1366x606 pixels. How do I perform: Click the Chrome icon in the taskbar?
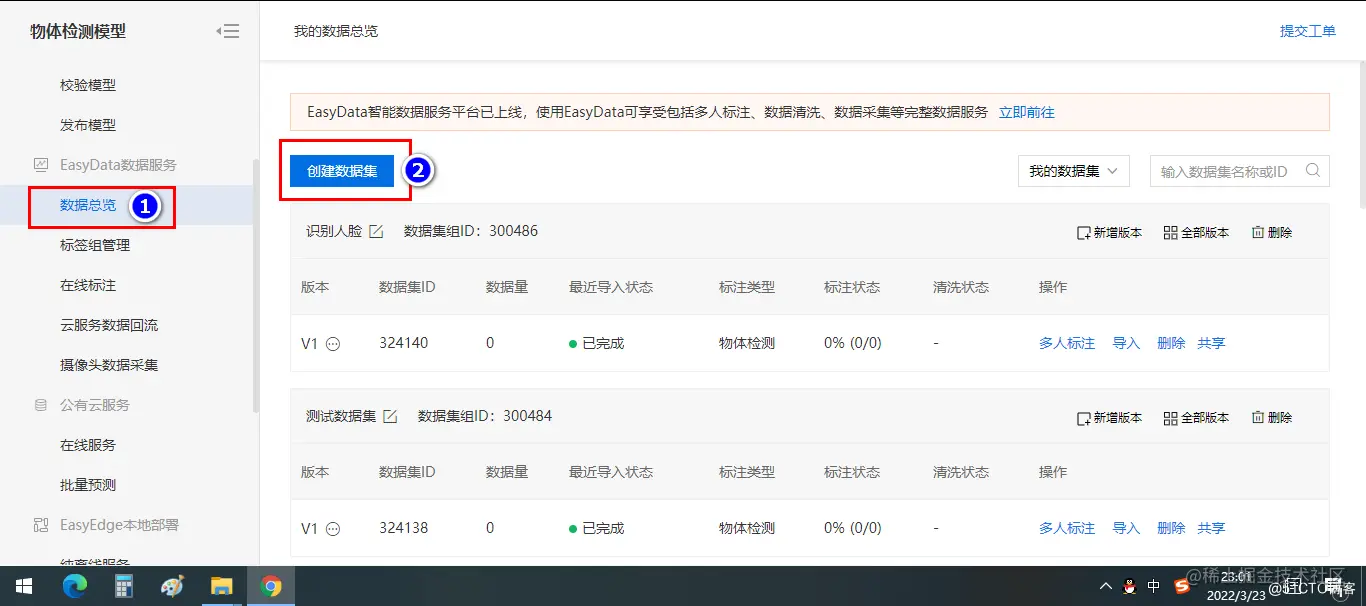coord(270,586)
